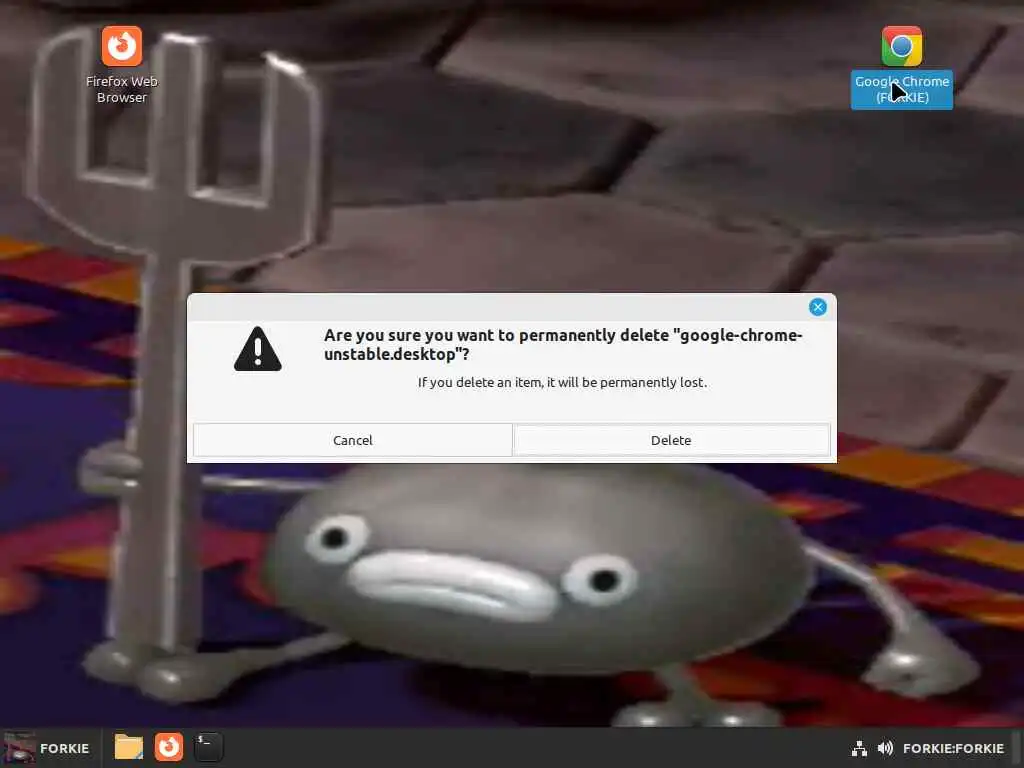Click the FORKIE:FORKIE clock text
This screenshot has width=1024, height=768.
[x=953, y=748]
